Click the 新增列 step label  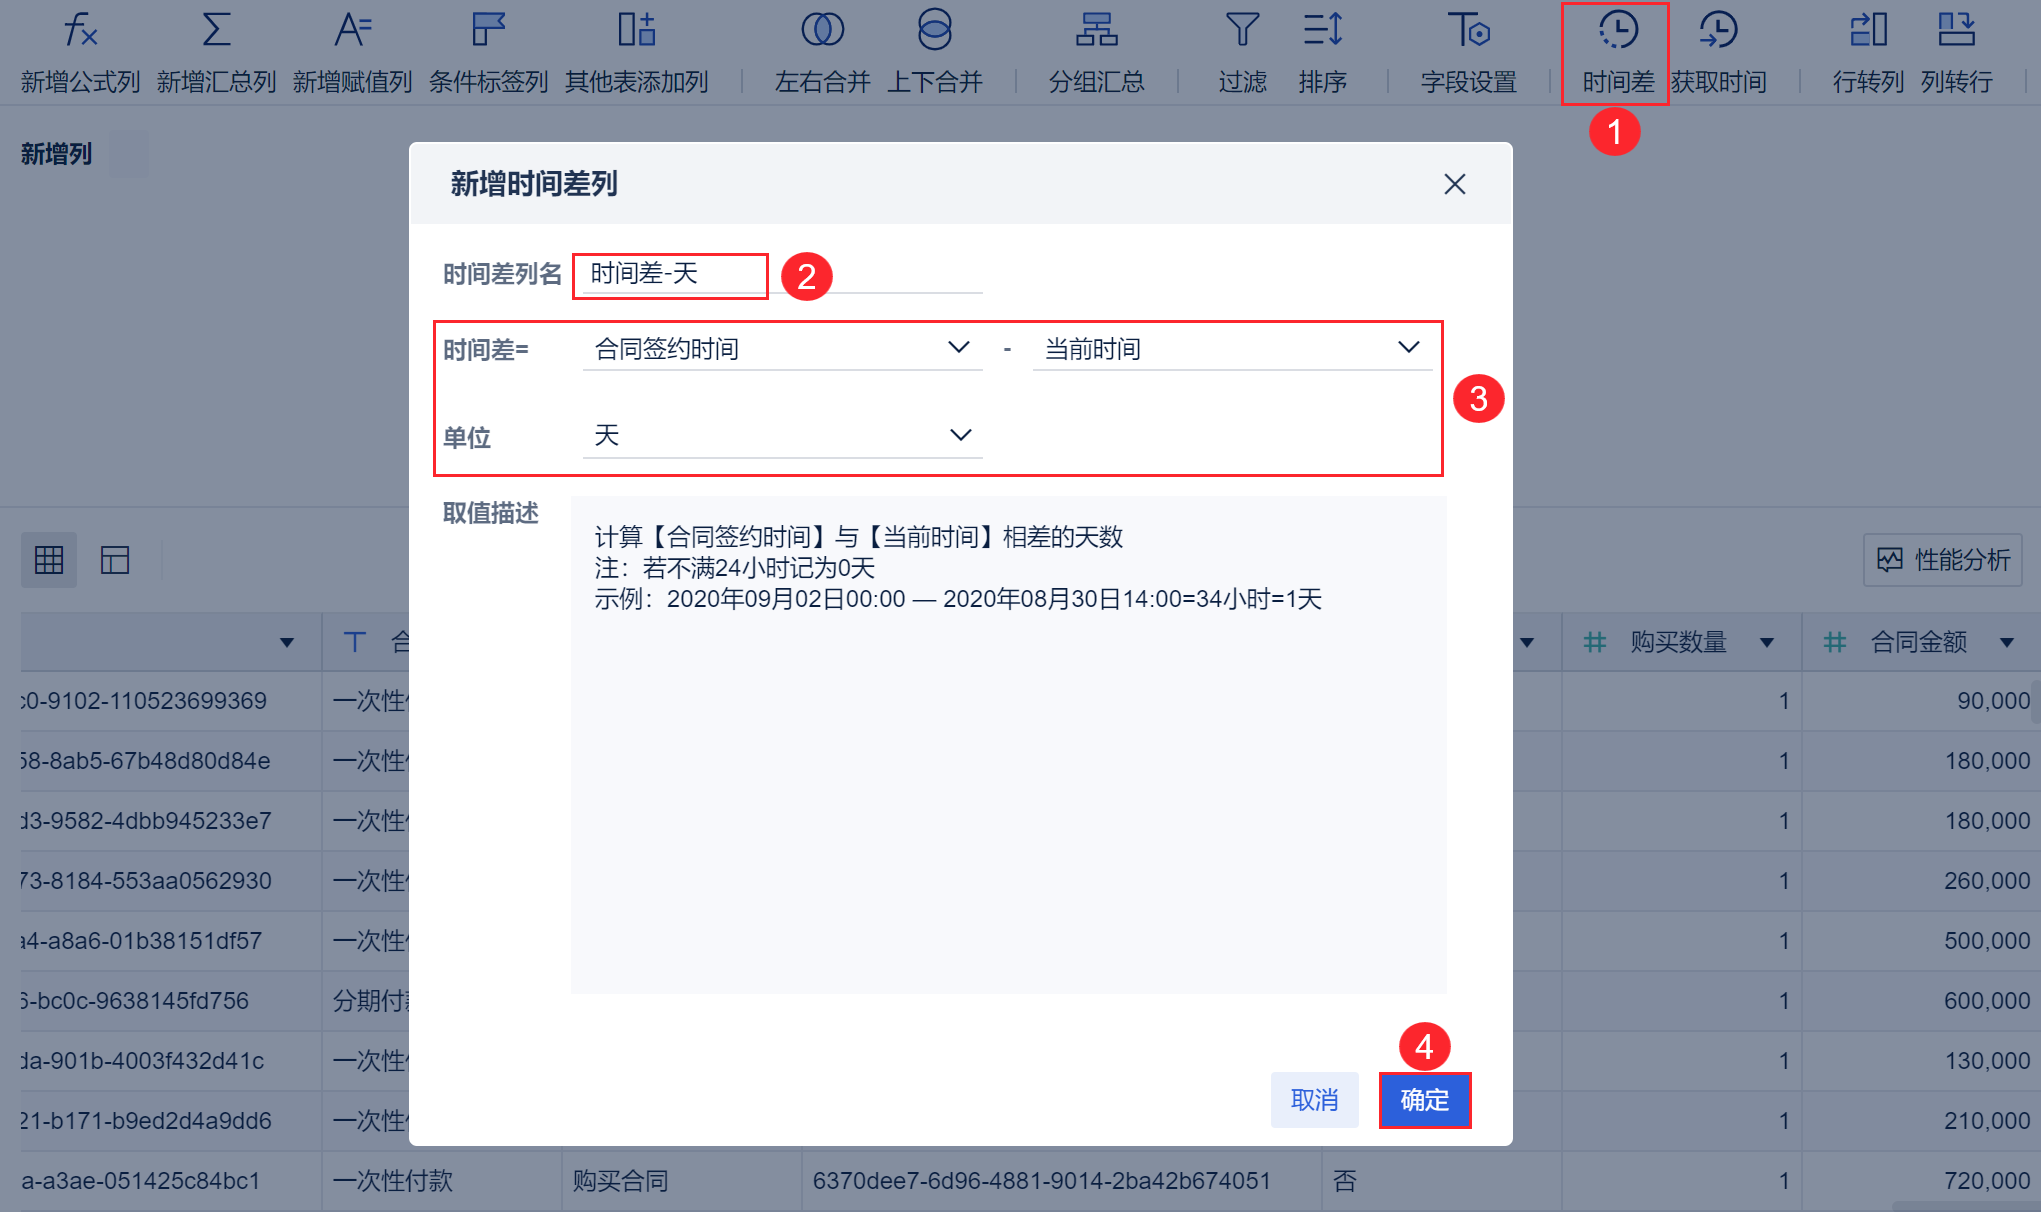56,154
